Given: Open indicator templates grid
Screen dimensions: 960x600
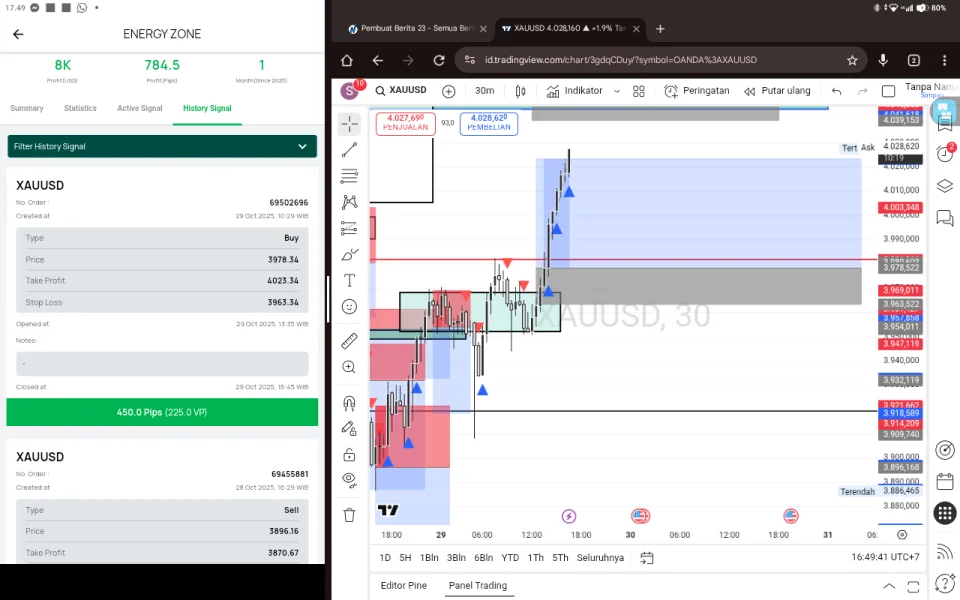Looking at the screenshot, I should [x=639, y=91].
